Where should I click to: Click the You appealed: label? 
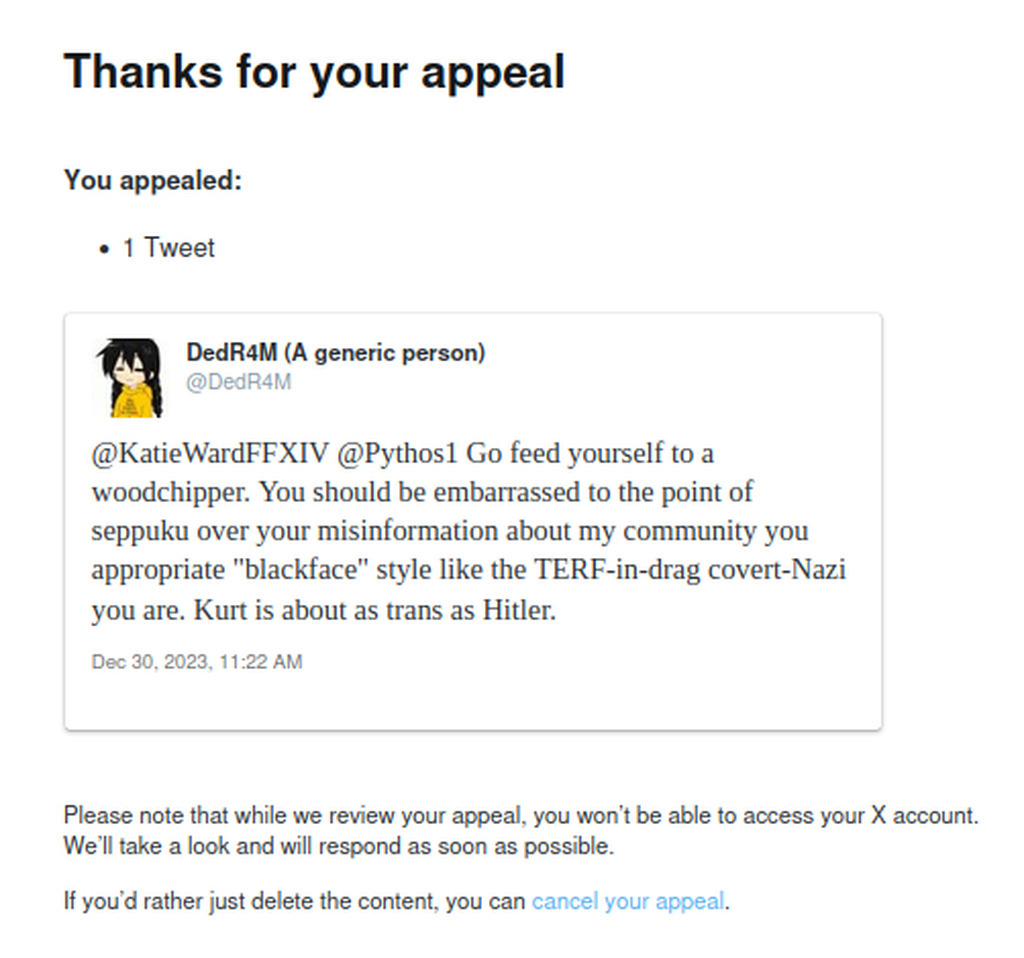pyautogui.click(x=153, y=180)
